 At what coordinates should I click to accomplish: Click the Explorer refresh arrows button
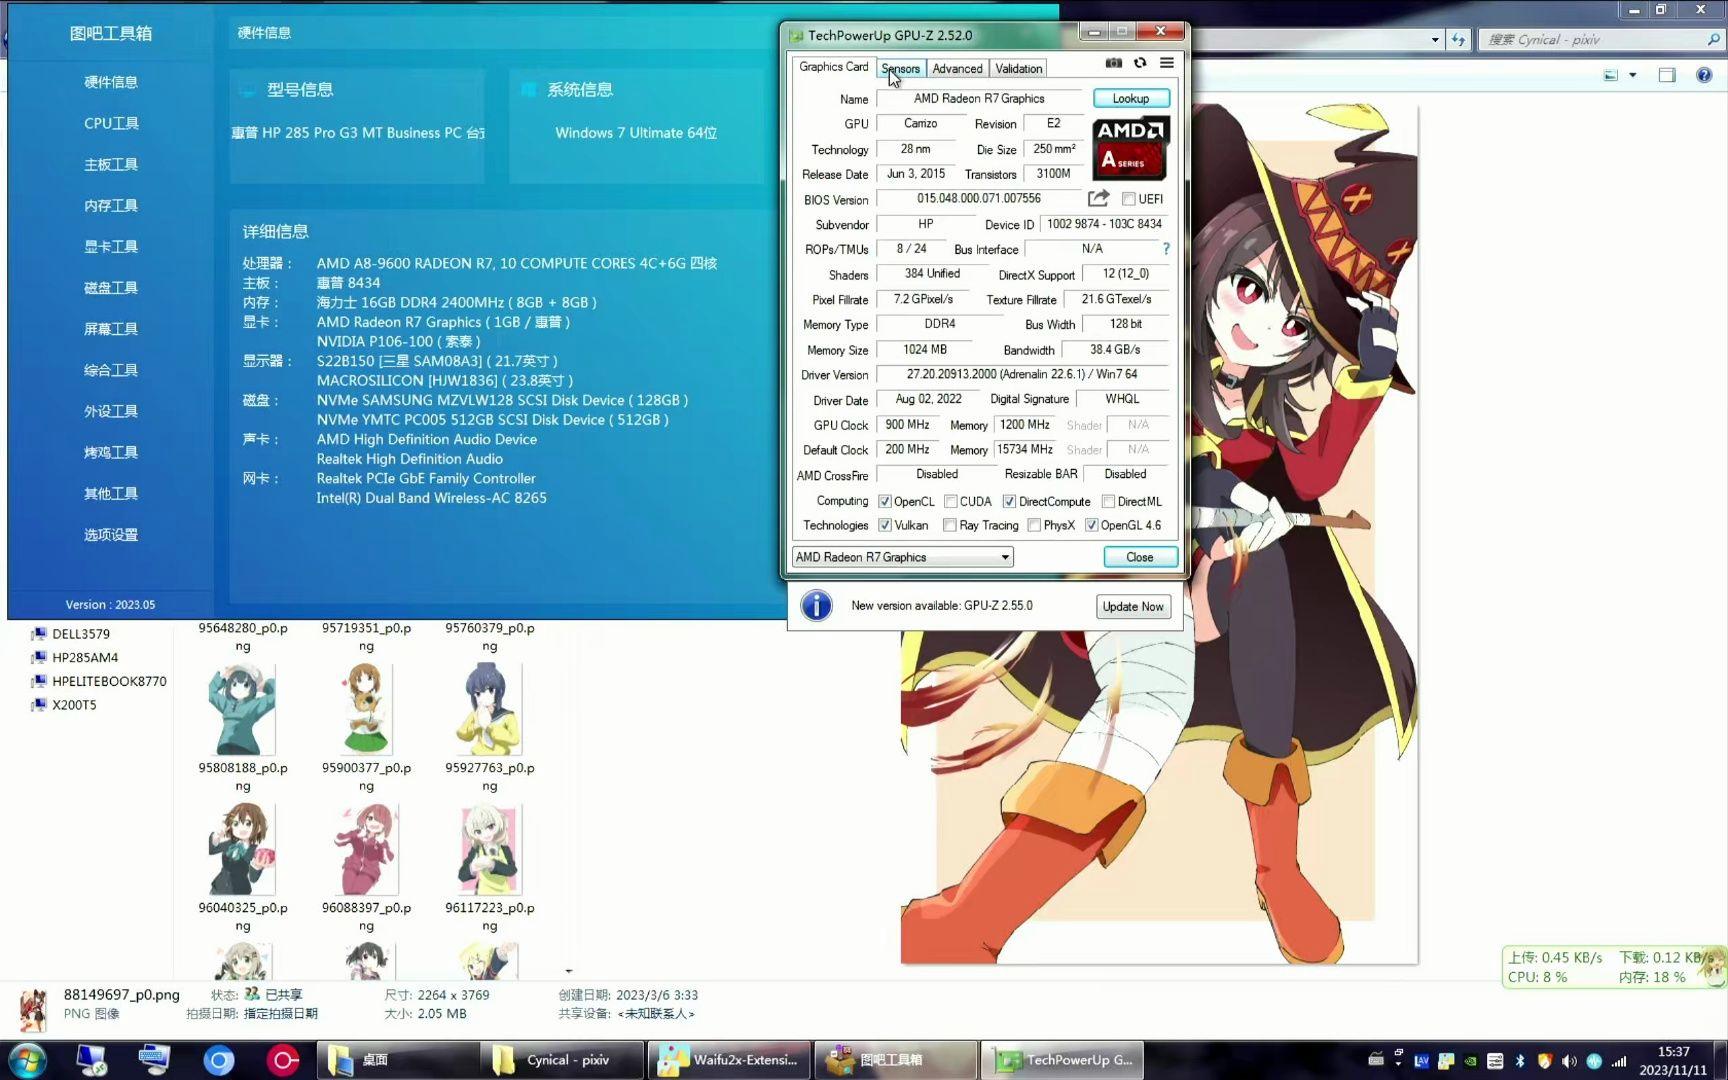pos(1459,40)
